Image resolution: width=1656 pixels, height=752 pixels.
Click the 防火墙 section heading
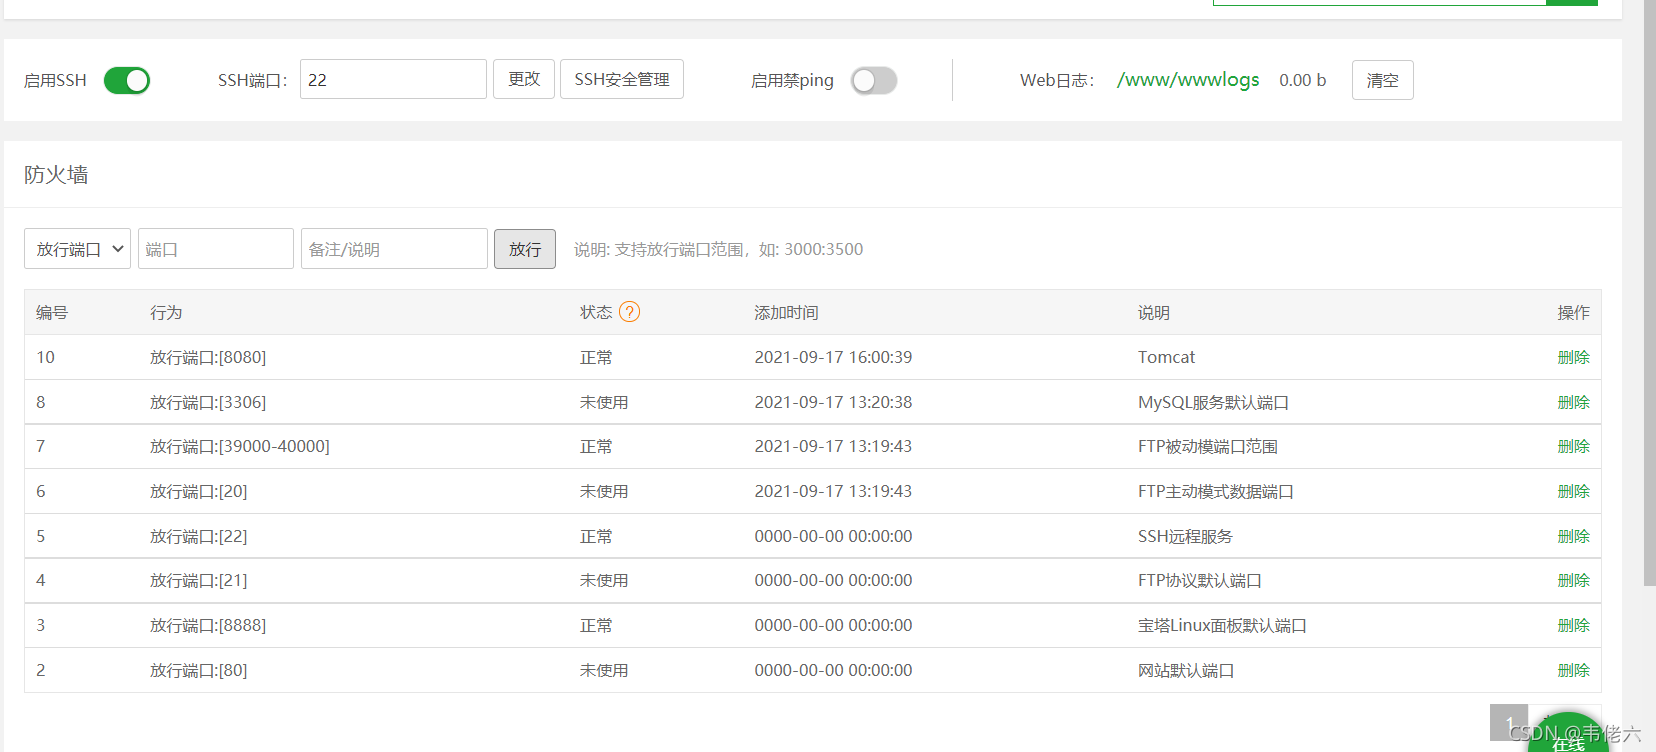[x=56, y=174]
